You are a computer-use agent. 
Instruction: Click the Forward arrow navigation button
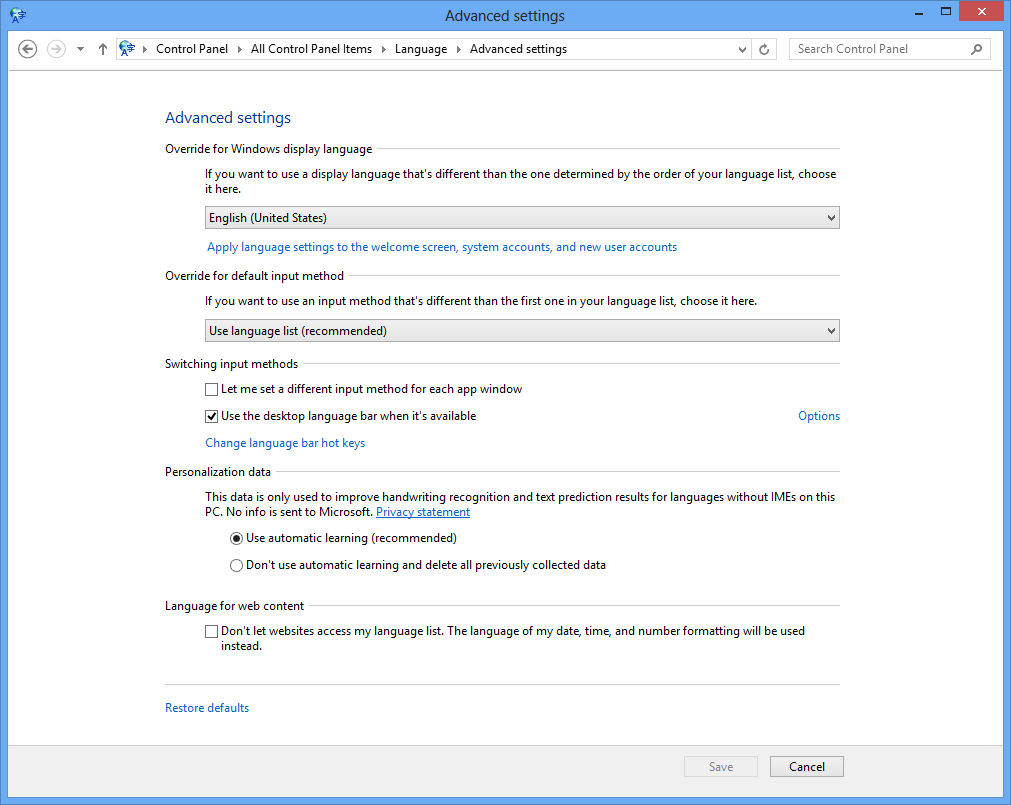57,49
